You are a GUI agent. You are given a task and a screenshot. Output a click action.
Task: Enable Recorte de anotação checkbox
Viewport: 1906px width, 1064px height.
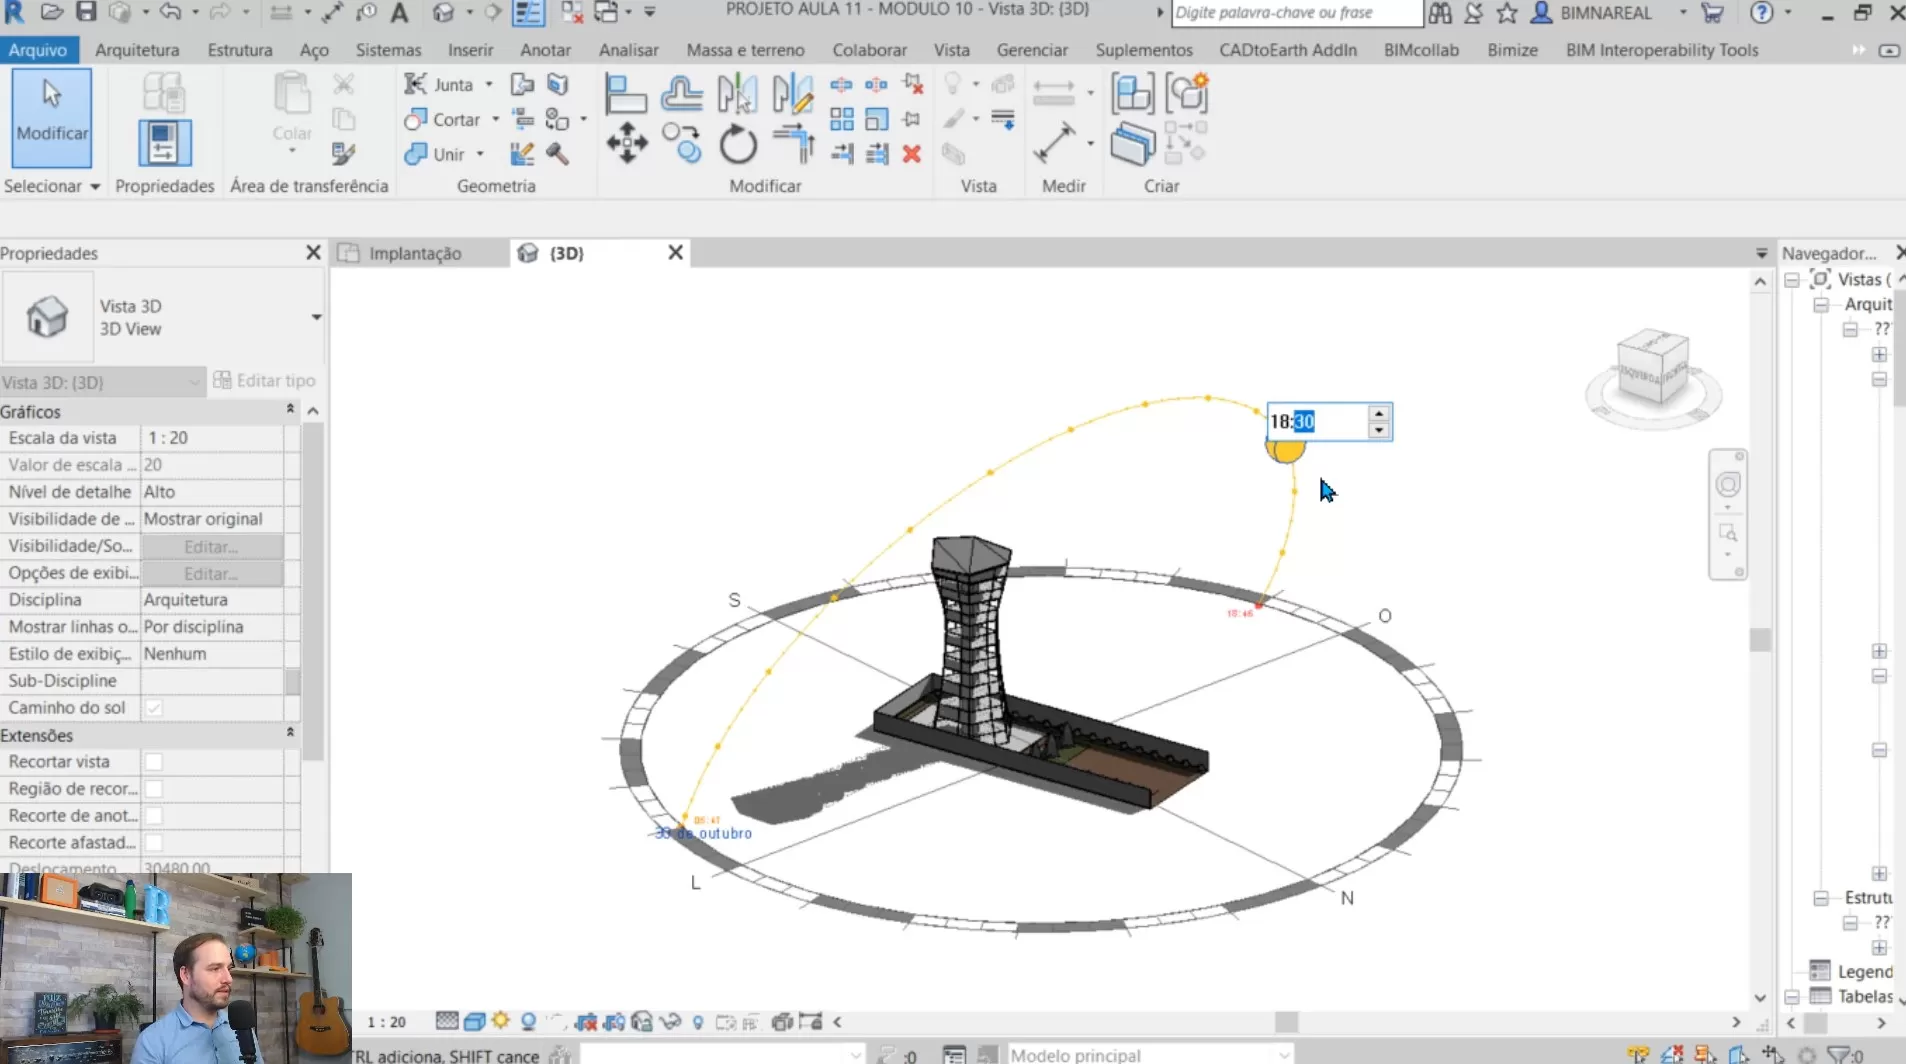[154, 816]
